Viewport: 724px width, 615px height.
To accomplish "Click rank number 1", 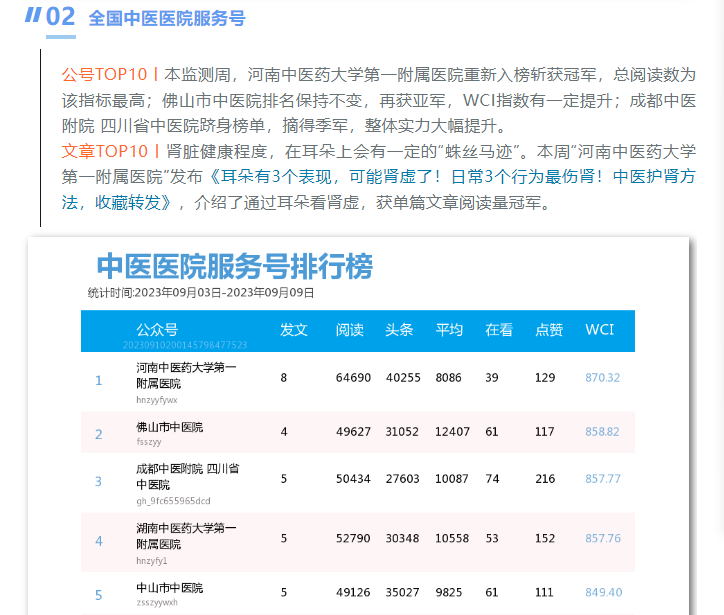I will (98, 380).
